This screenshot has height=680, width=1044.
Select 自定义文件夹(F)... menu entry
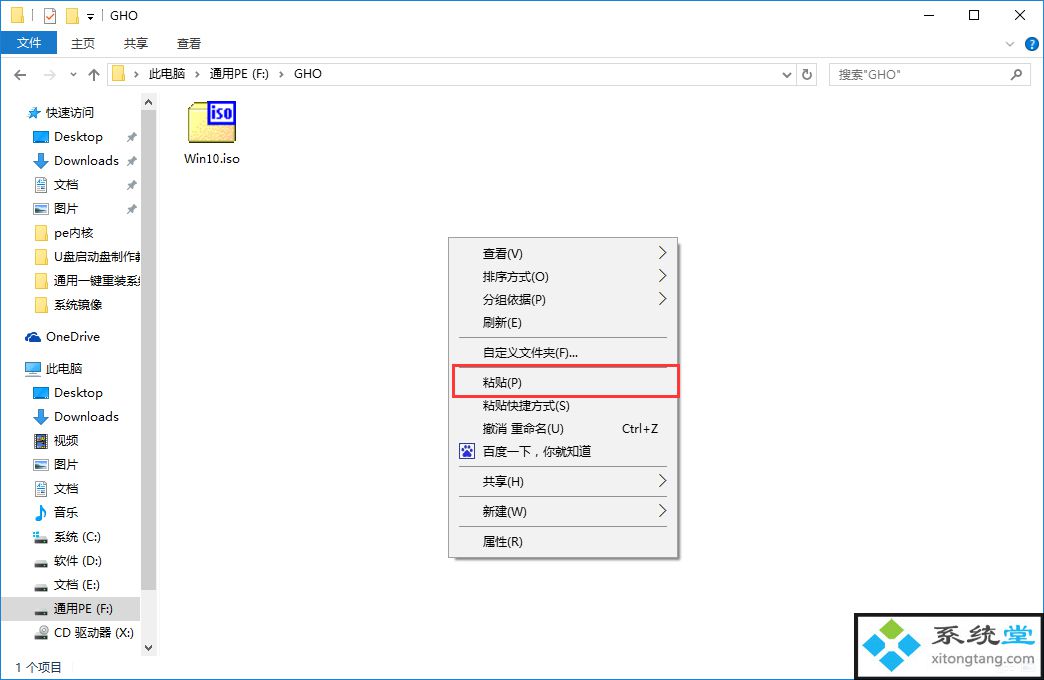[x=563, y=352]
